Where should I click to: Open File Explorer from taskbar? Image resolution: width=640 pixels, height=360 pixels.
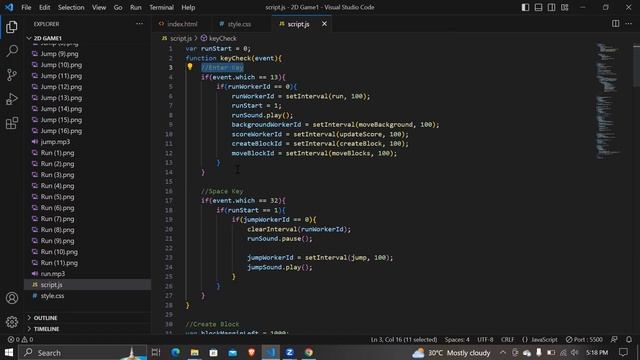(194, 352)
